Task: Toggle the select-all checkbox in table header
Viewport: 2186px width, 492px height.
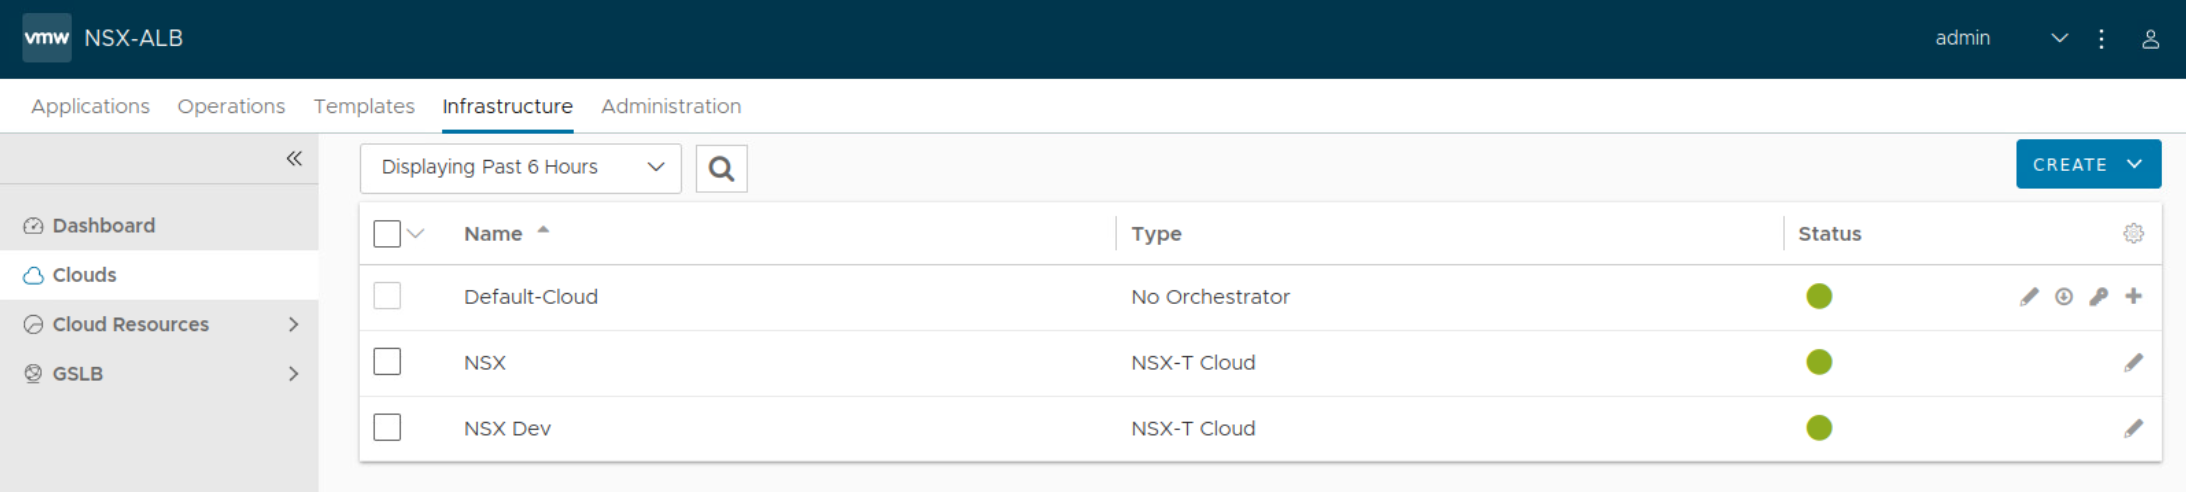Action: click(387, 234)
